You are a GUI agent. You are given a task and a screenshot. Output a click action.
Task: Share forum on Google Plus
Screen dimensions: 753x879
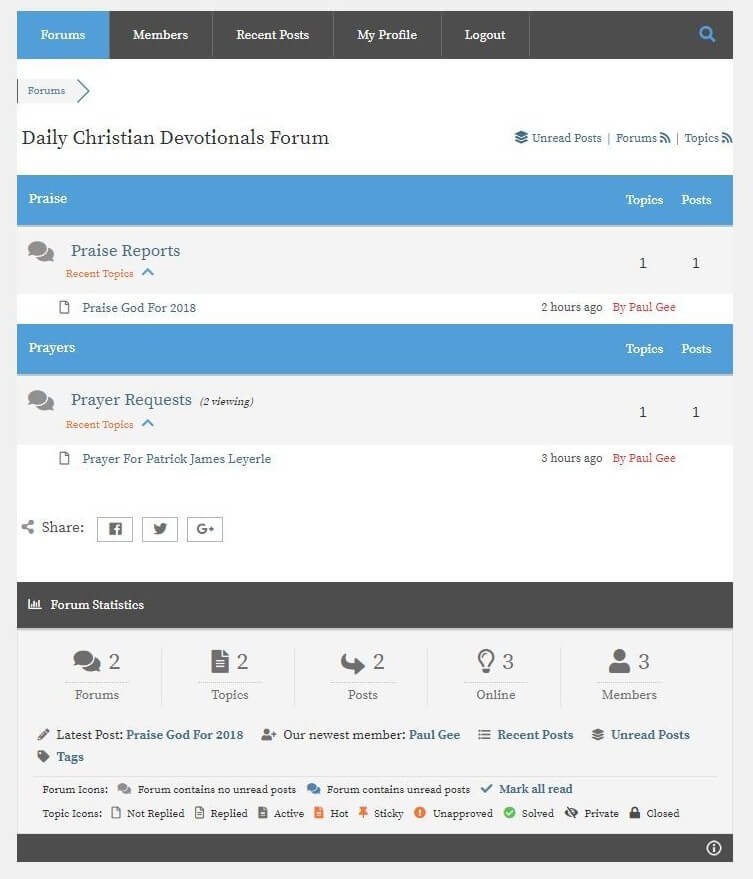(205, 529)
